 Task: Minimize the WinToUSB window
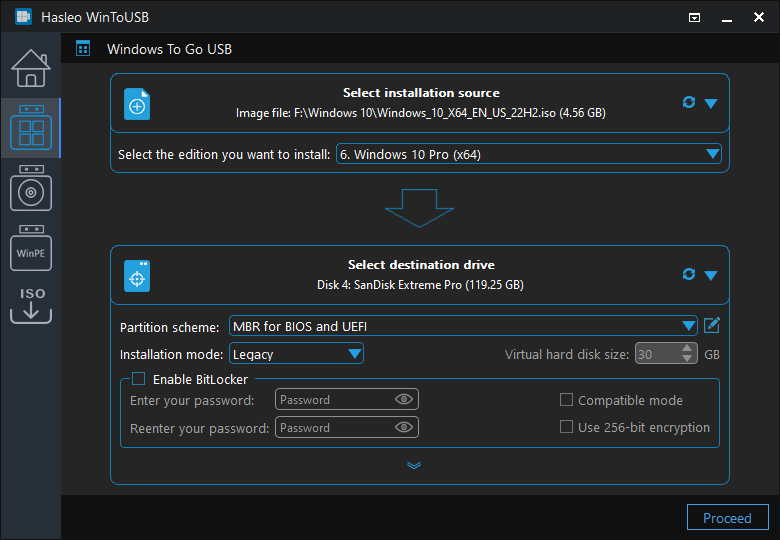(x=727, y=18)
